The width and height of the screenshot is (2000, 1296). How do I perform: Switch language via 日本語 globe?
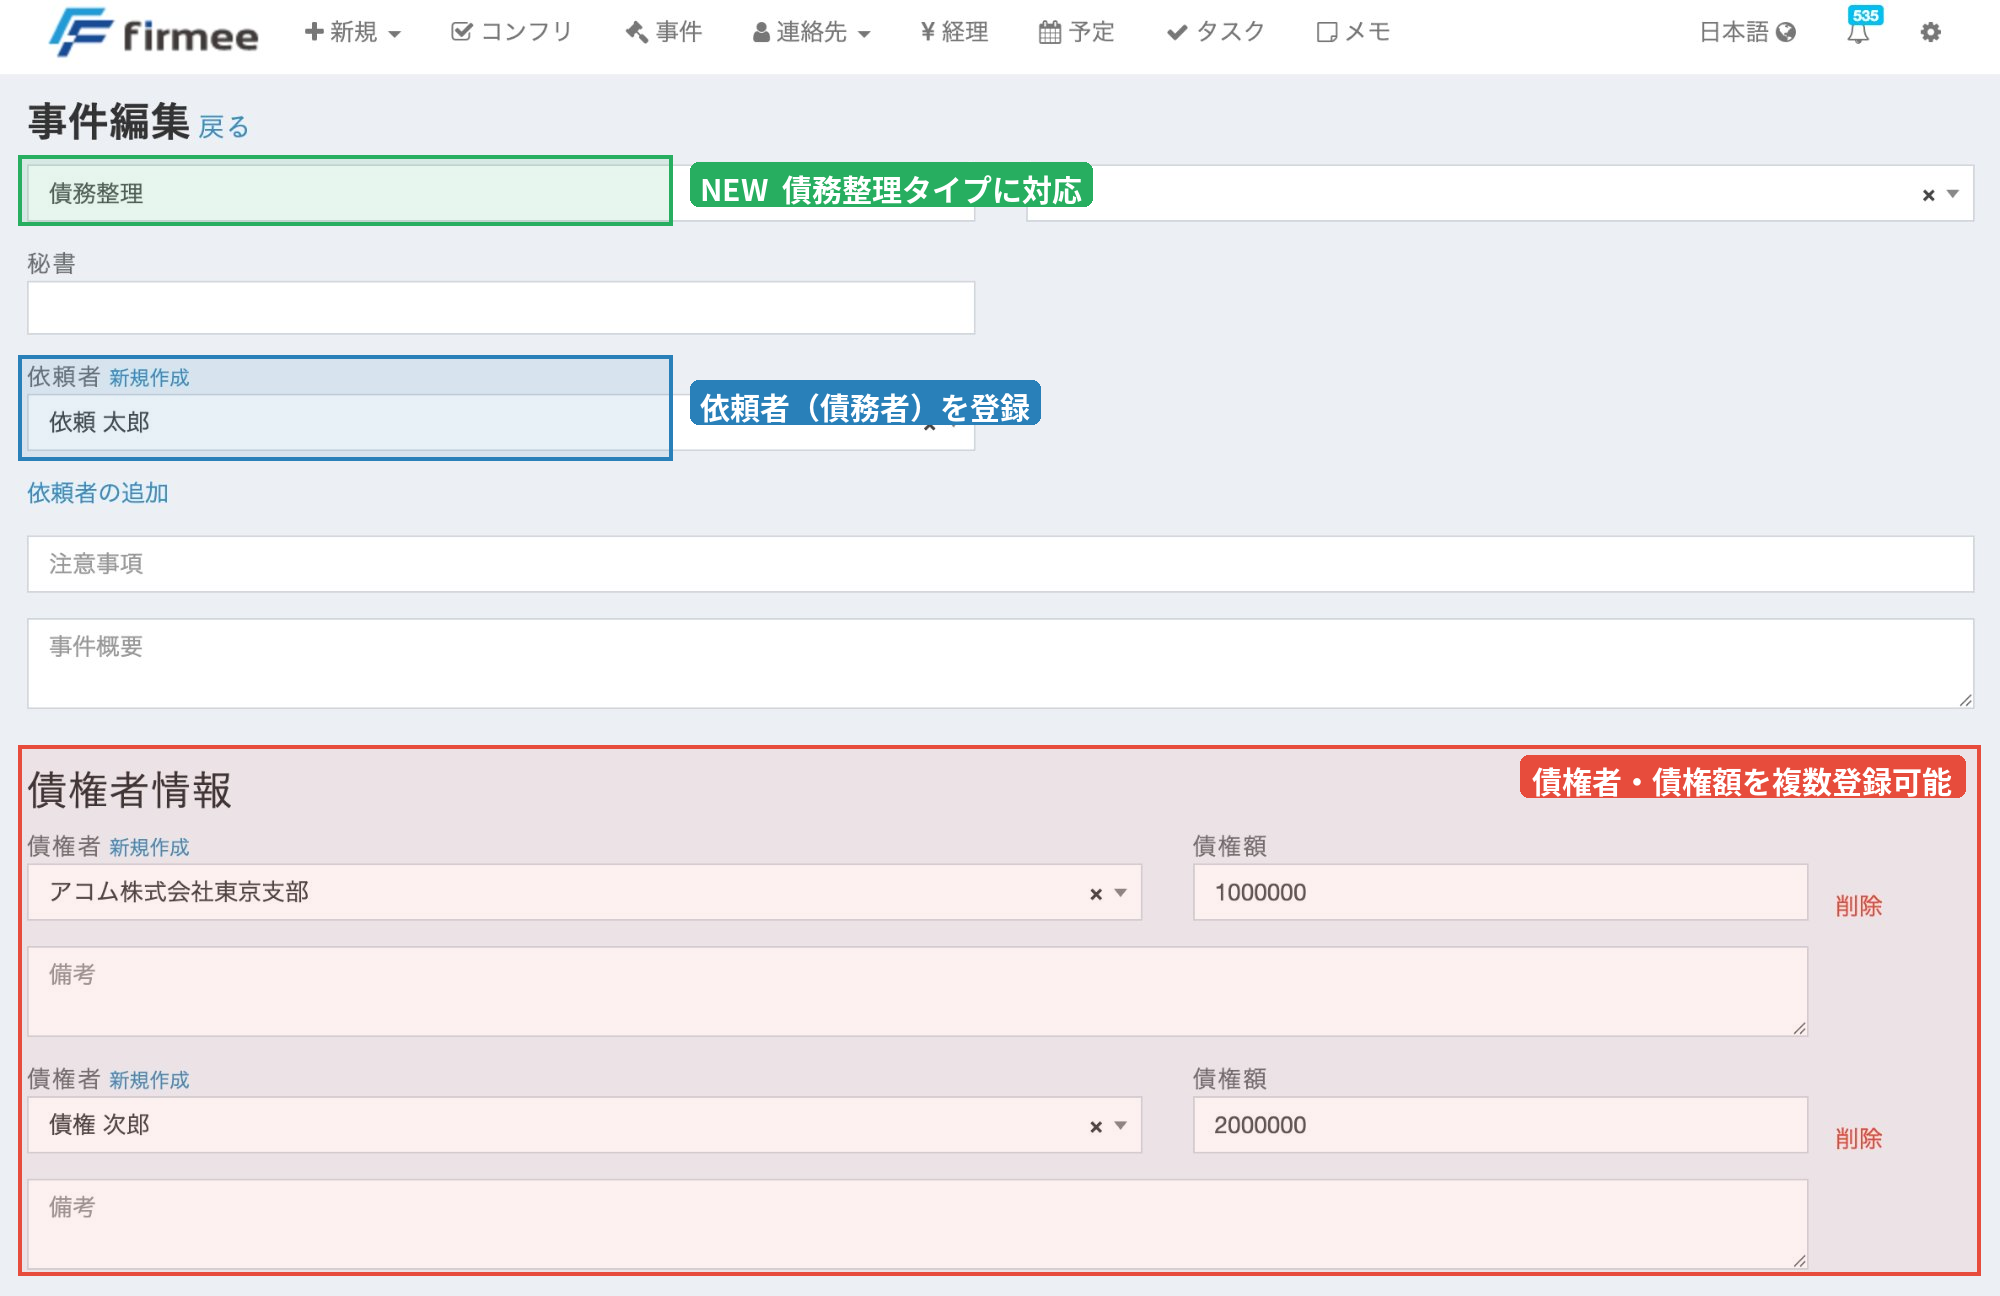[x=1747, y=32]
